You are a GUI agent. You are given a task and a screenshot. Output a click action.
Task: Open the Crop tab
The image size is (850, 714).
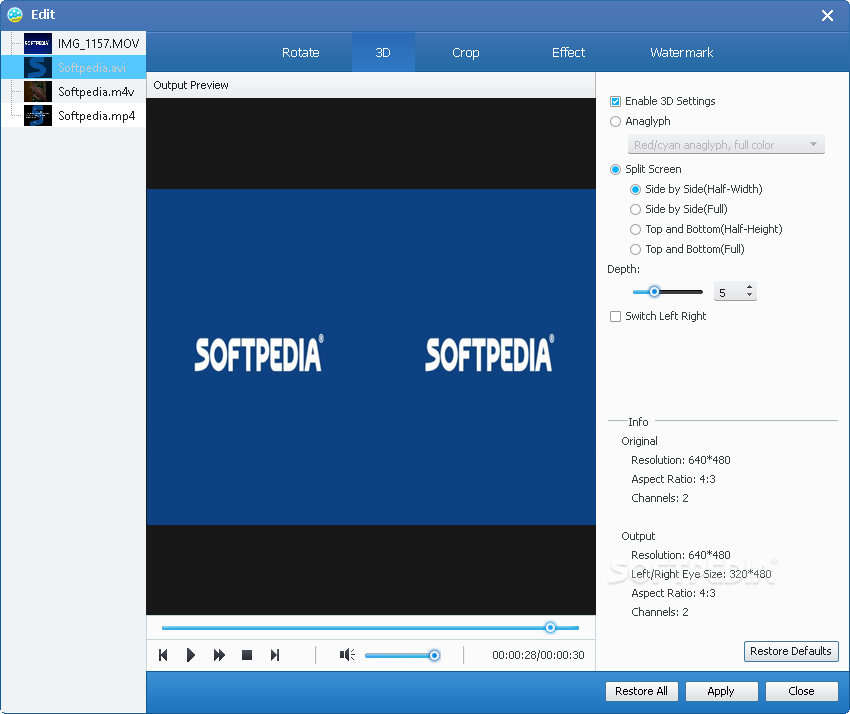click(x=466, y=53)
